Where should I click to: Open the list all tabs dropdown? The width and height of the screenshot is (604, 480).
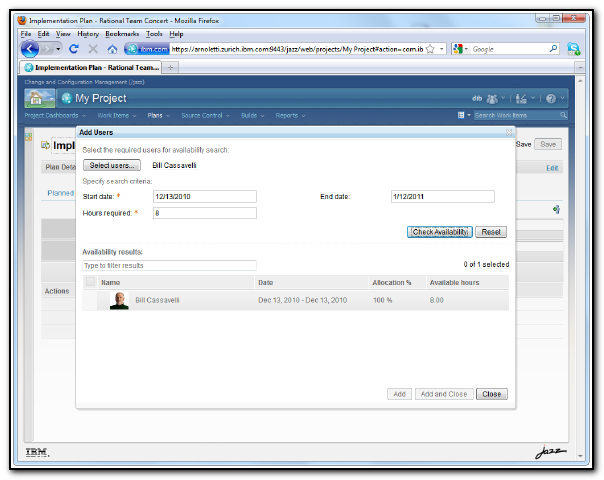(x=580, y=68)
